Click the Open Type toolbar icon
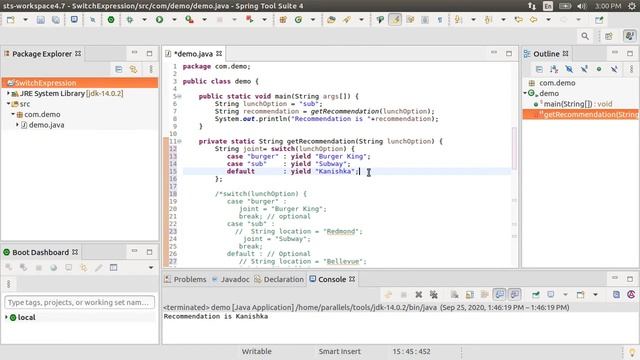Image resolution: width=640 pixels, height=360 pixels. pos(331,20)
